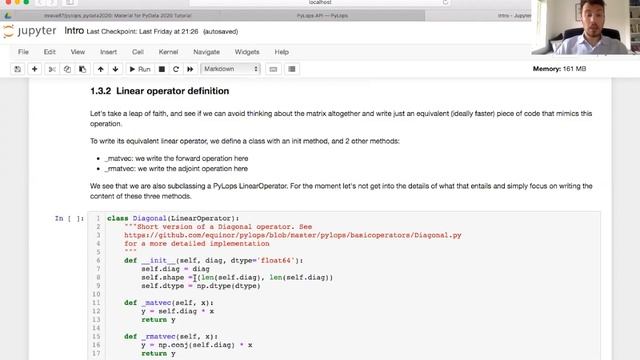Open the File menu
Viewport: 640px width, 360px height.
click(x=23, y=52)
